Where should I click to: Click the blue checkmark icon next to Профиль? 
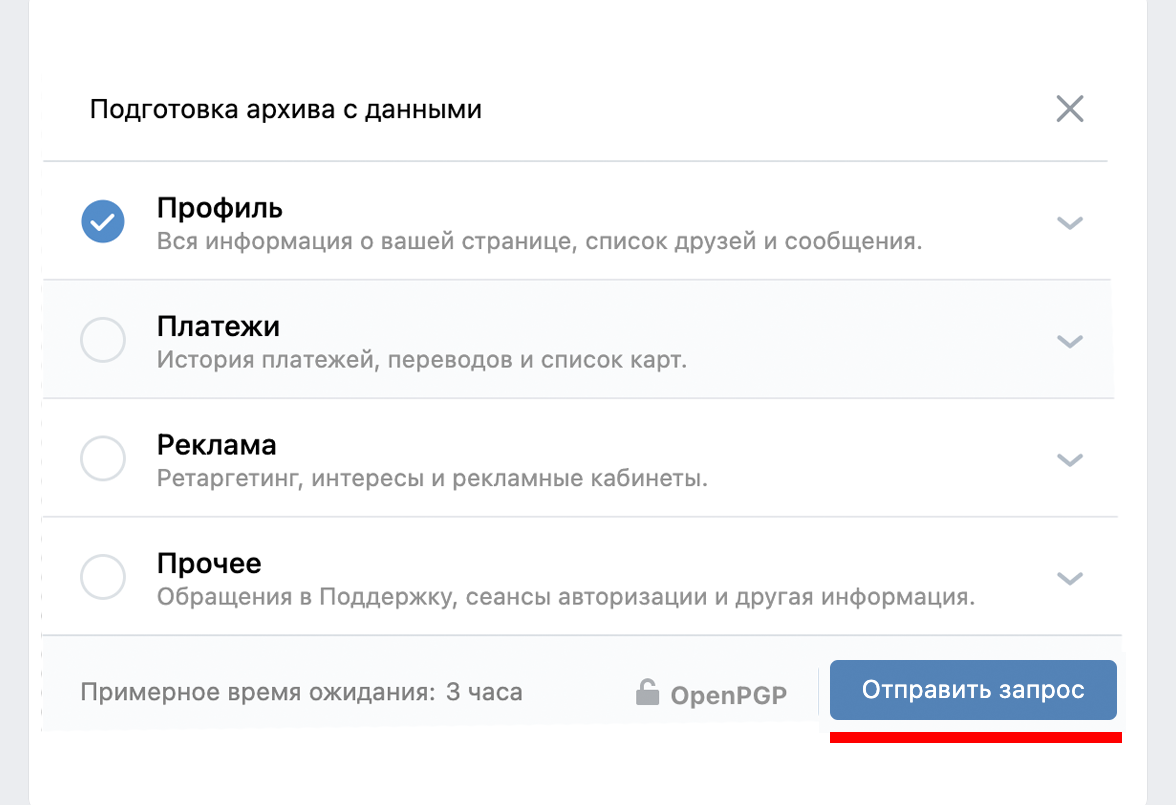[x=103, y=221]
